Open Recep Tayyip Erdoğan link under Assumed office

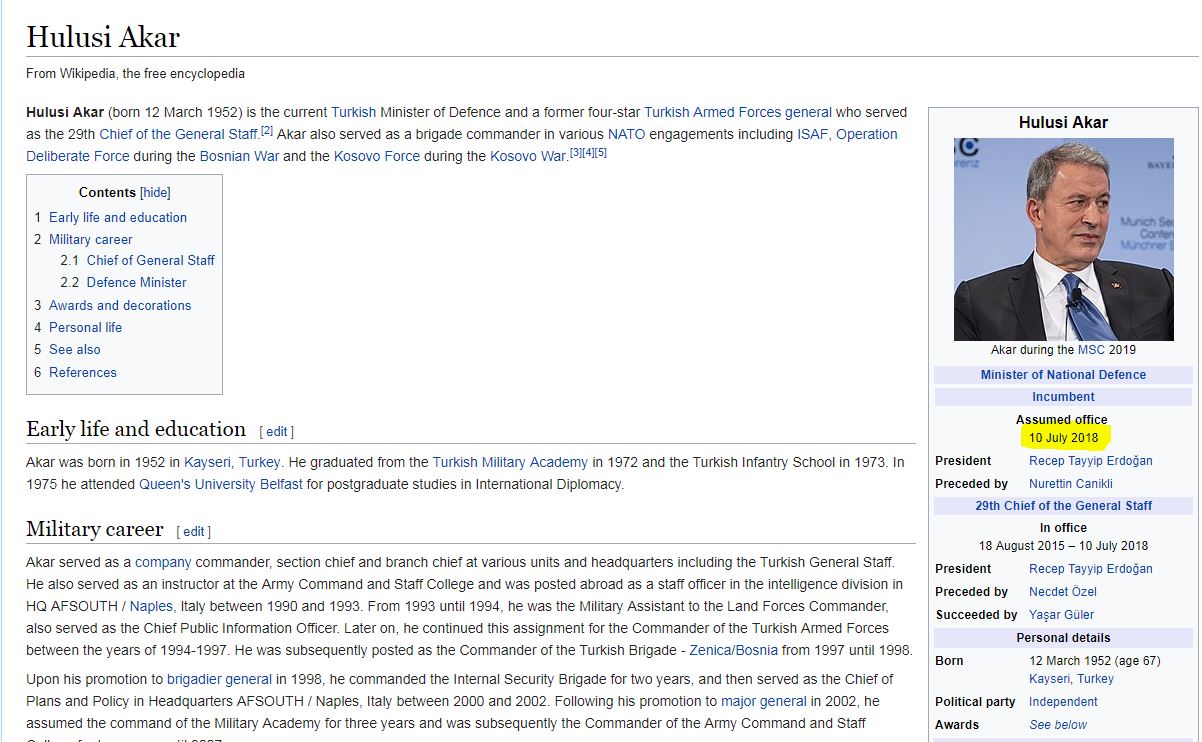(1091, 461)
